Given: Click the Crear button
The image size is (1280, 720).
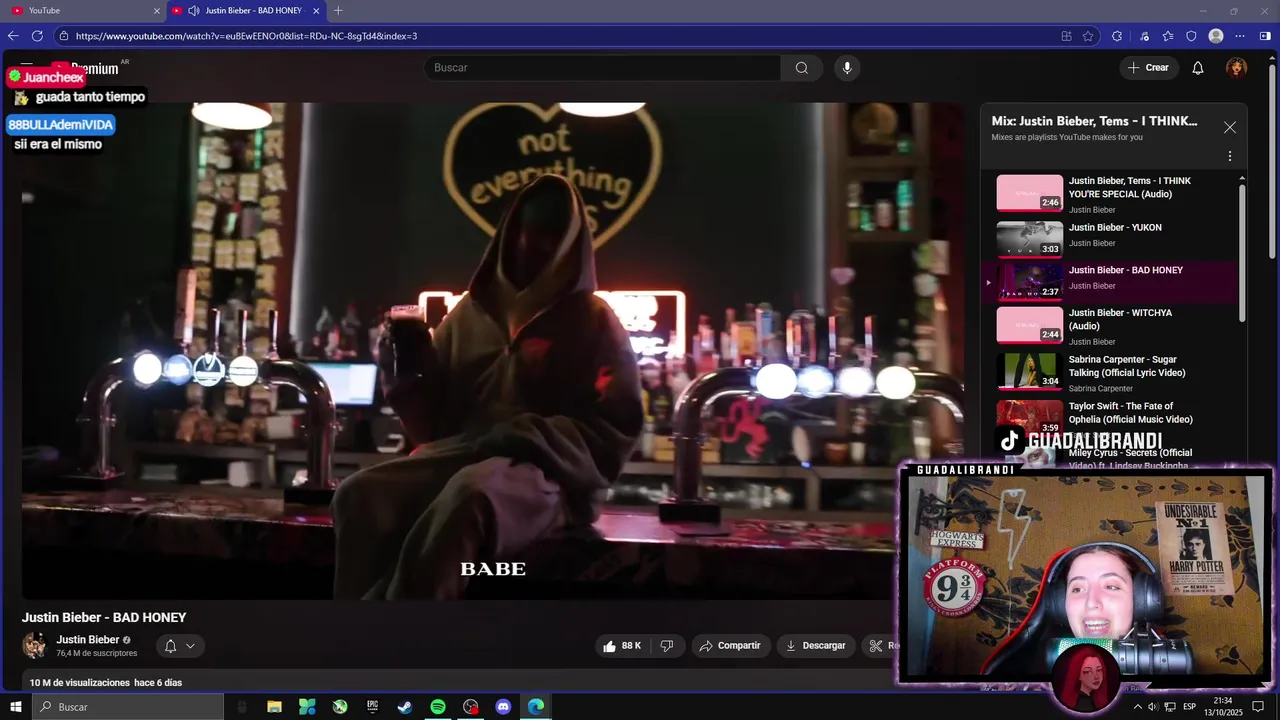Looking at the screenshot, I should (1148, 68).
